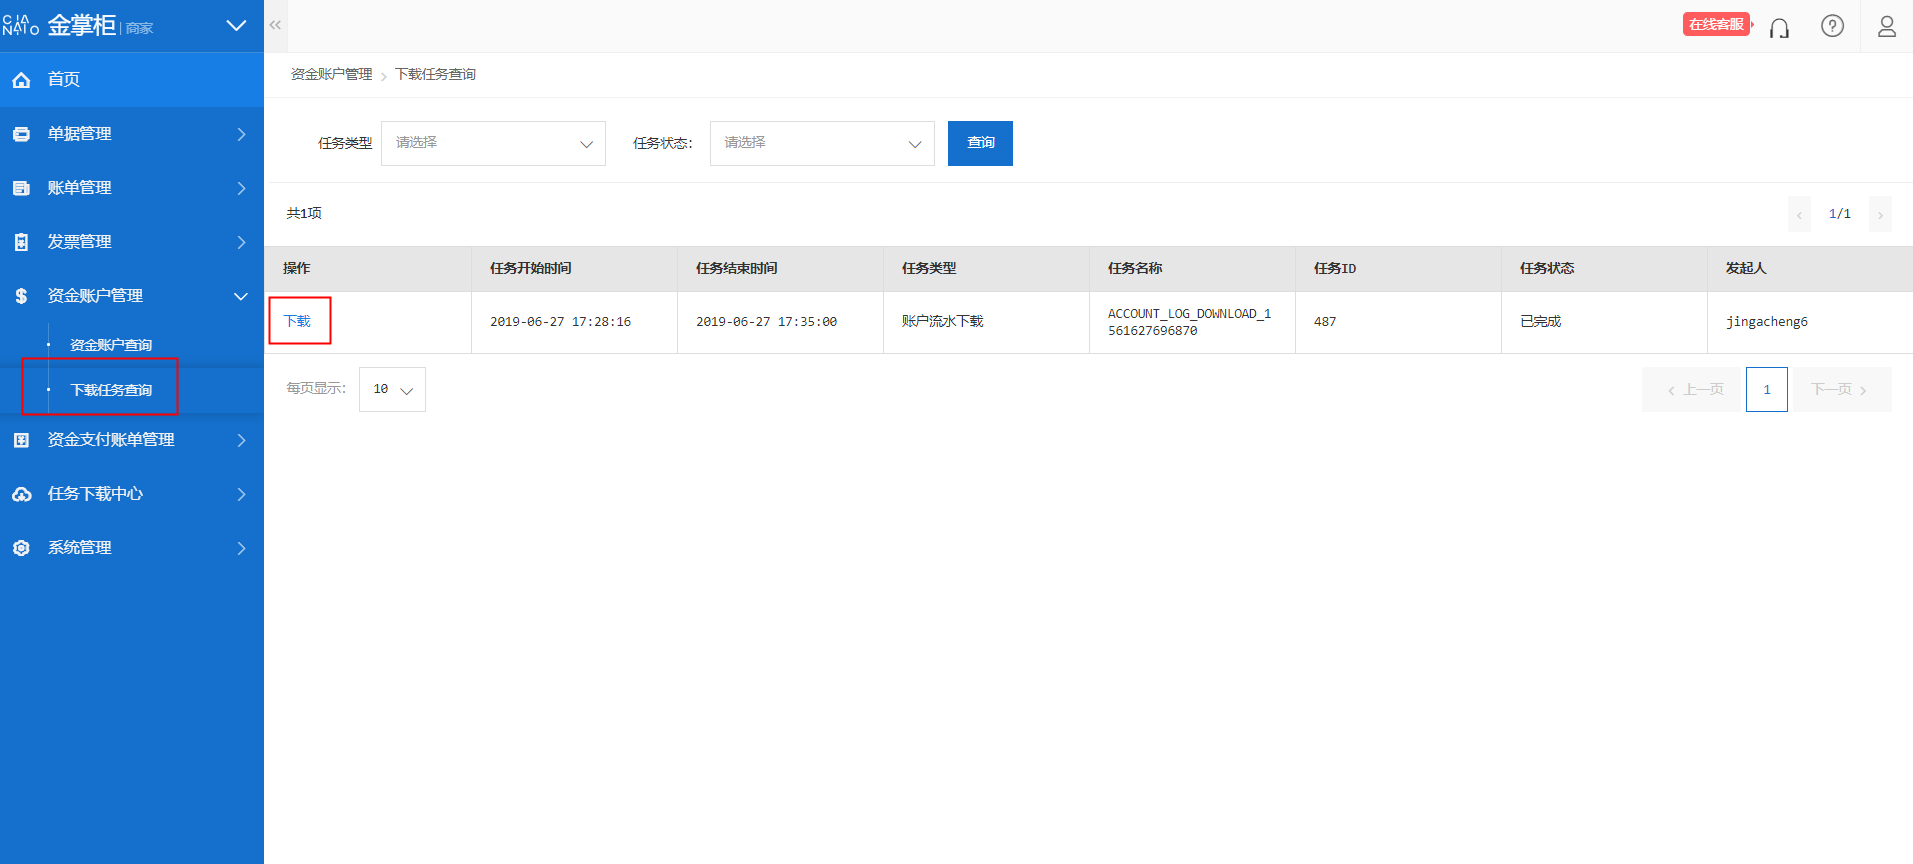Viewport: 1913px width, 864px height.
Task: Click the home icon beside 首页
Action: pyautogui.click(x=21, y=80)
